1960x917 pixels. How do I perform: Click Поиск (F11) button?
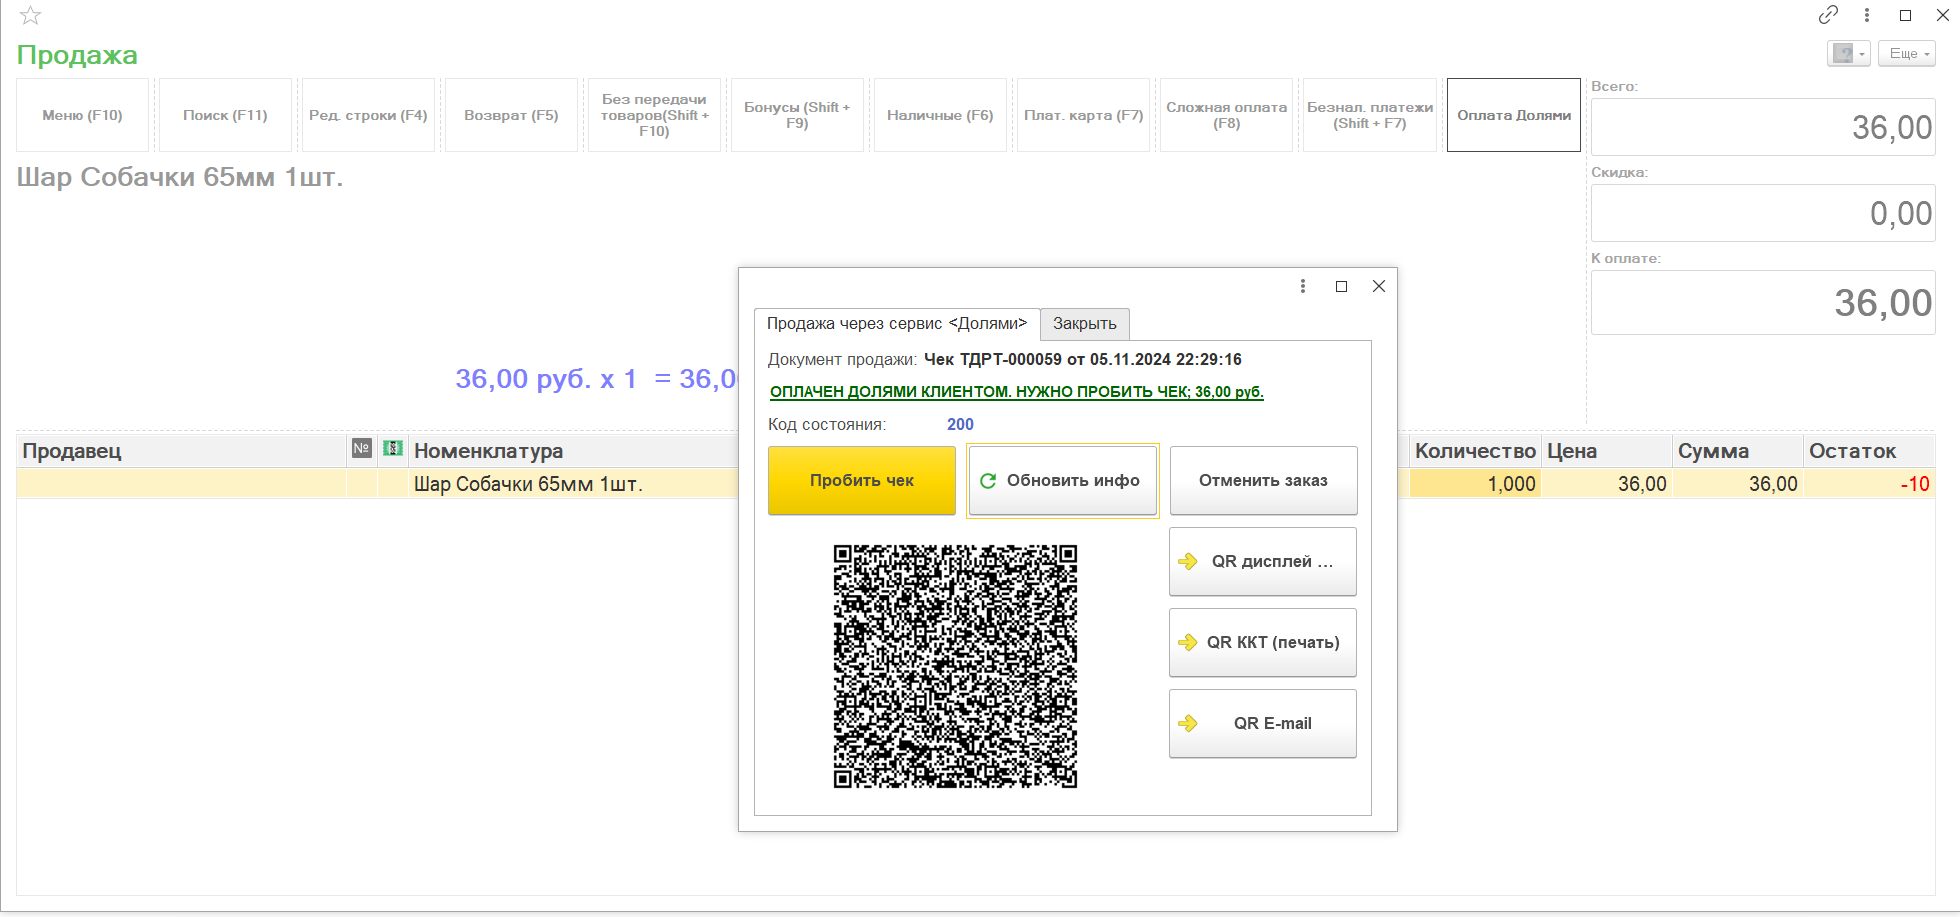click(x=225, y=115)
